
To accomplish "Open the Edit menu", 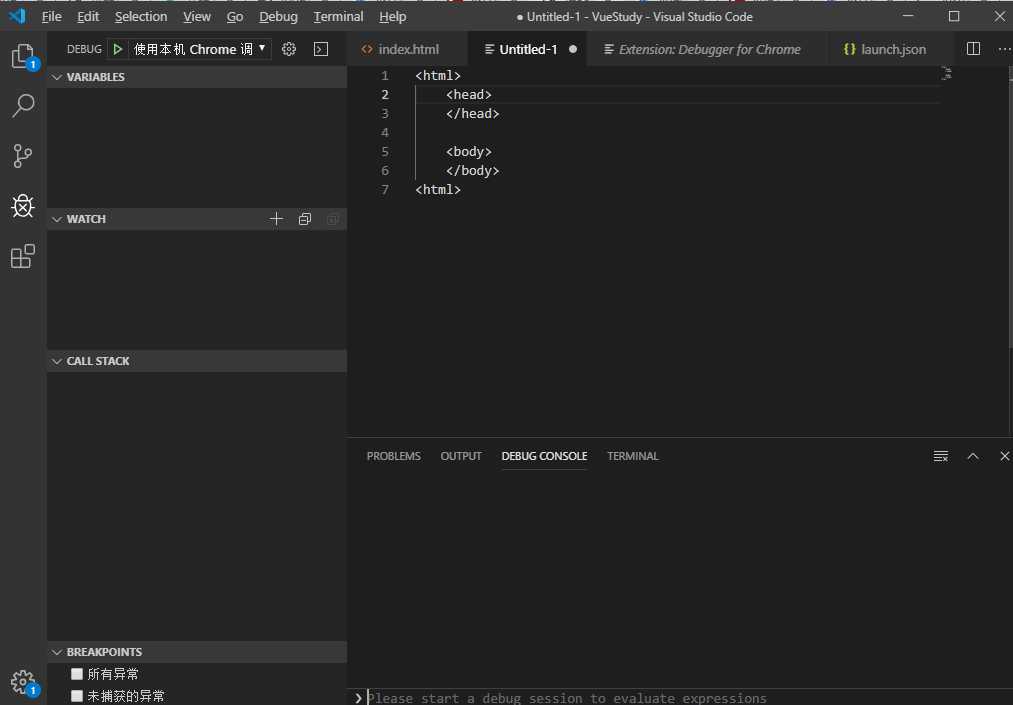I will (88, 17).
